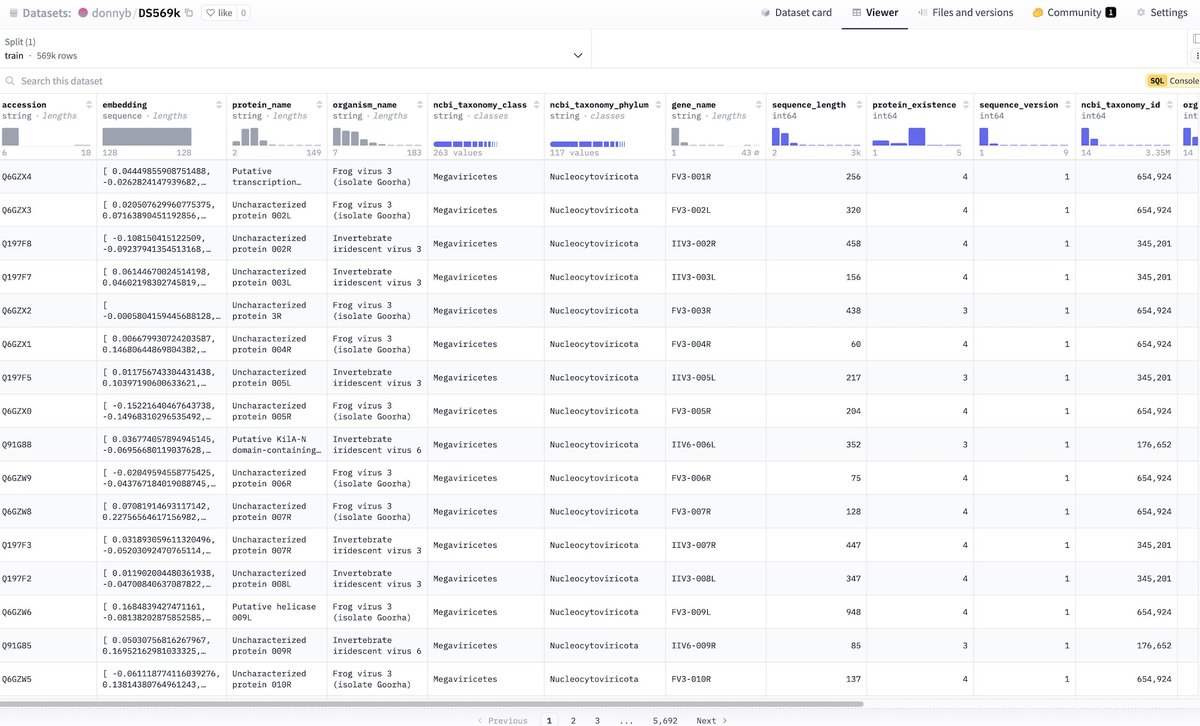Click embedding cell in the Q6GZX2 row
1200x726 pixels.
pyautogui.click(x=159, y=311)
